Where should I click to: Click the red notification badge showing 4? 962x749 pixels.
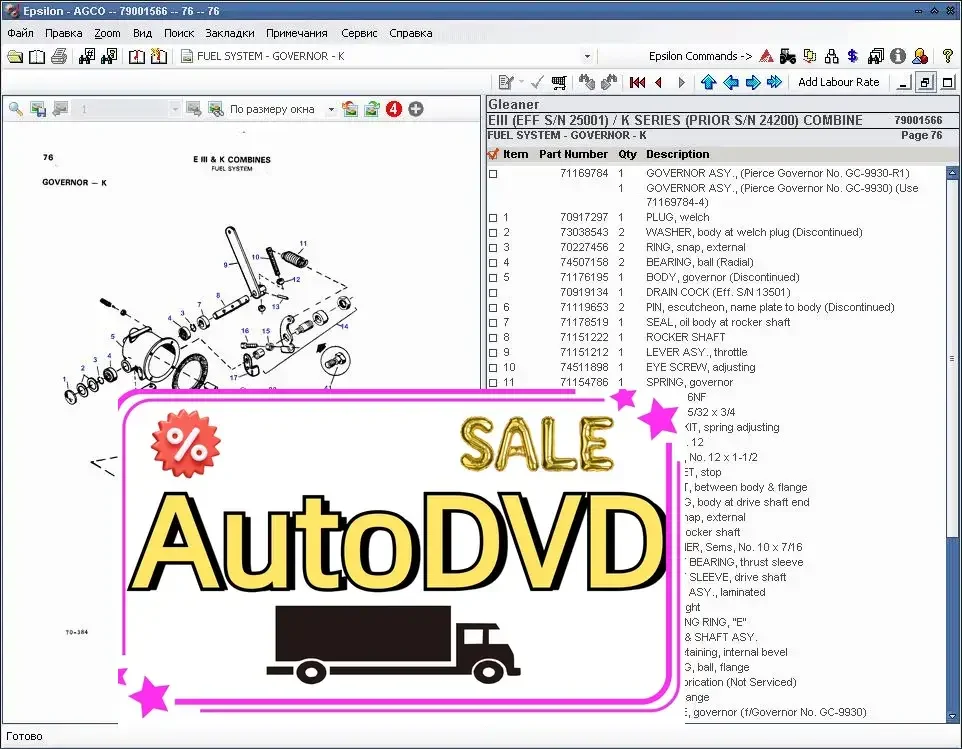click(x=393, y=108)
